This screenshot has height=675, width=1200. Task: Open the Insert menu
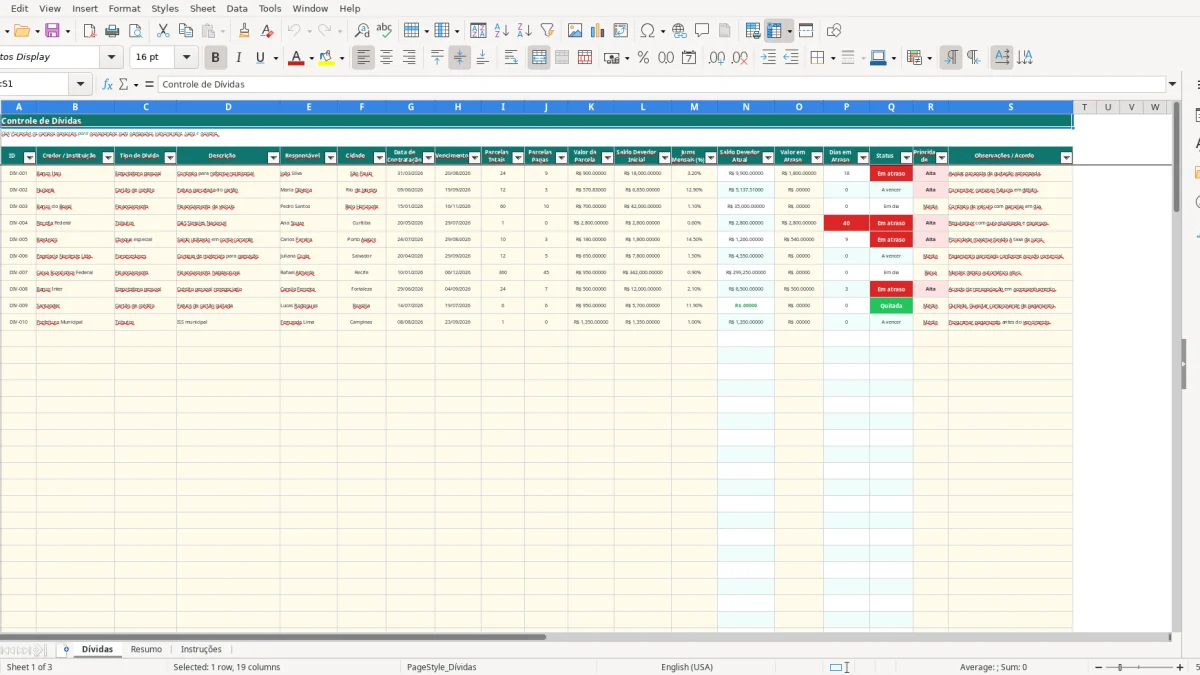pos(85,8)
